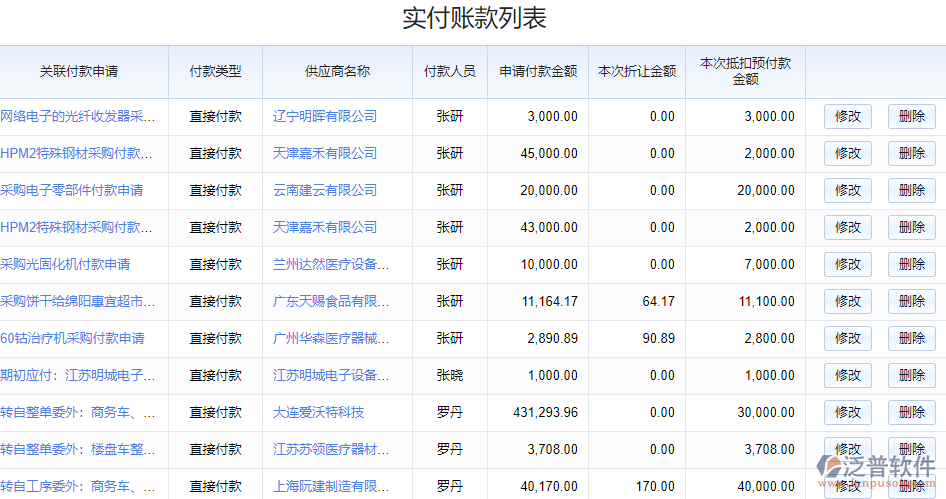Open the 采购电子零部件付款申请 link

tap(72, 190)
